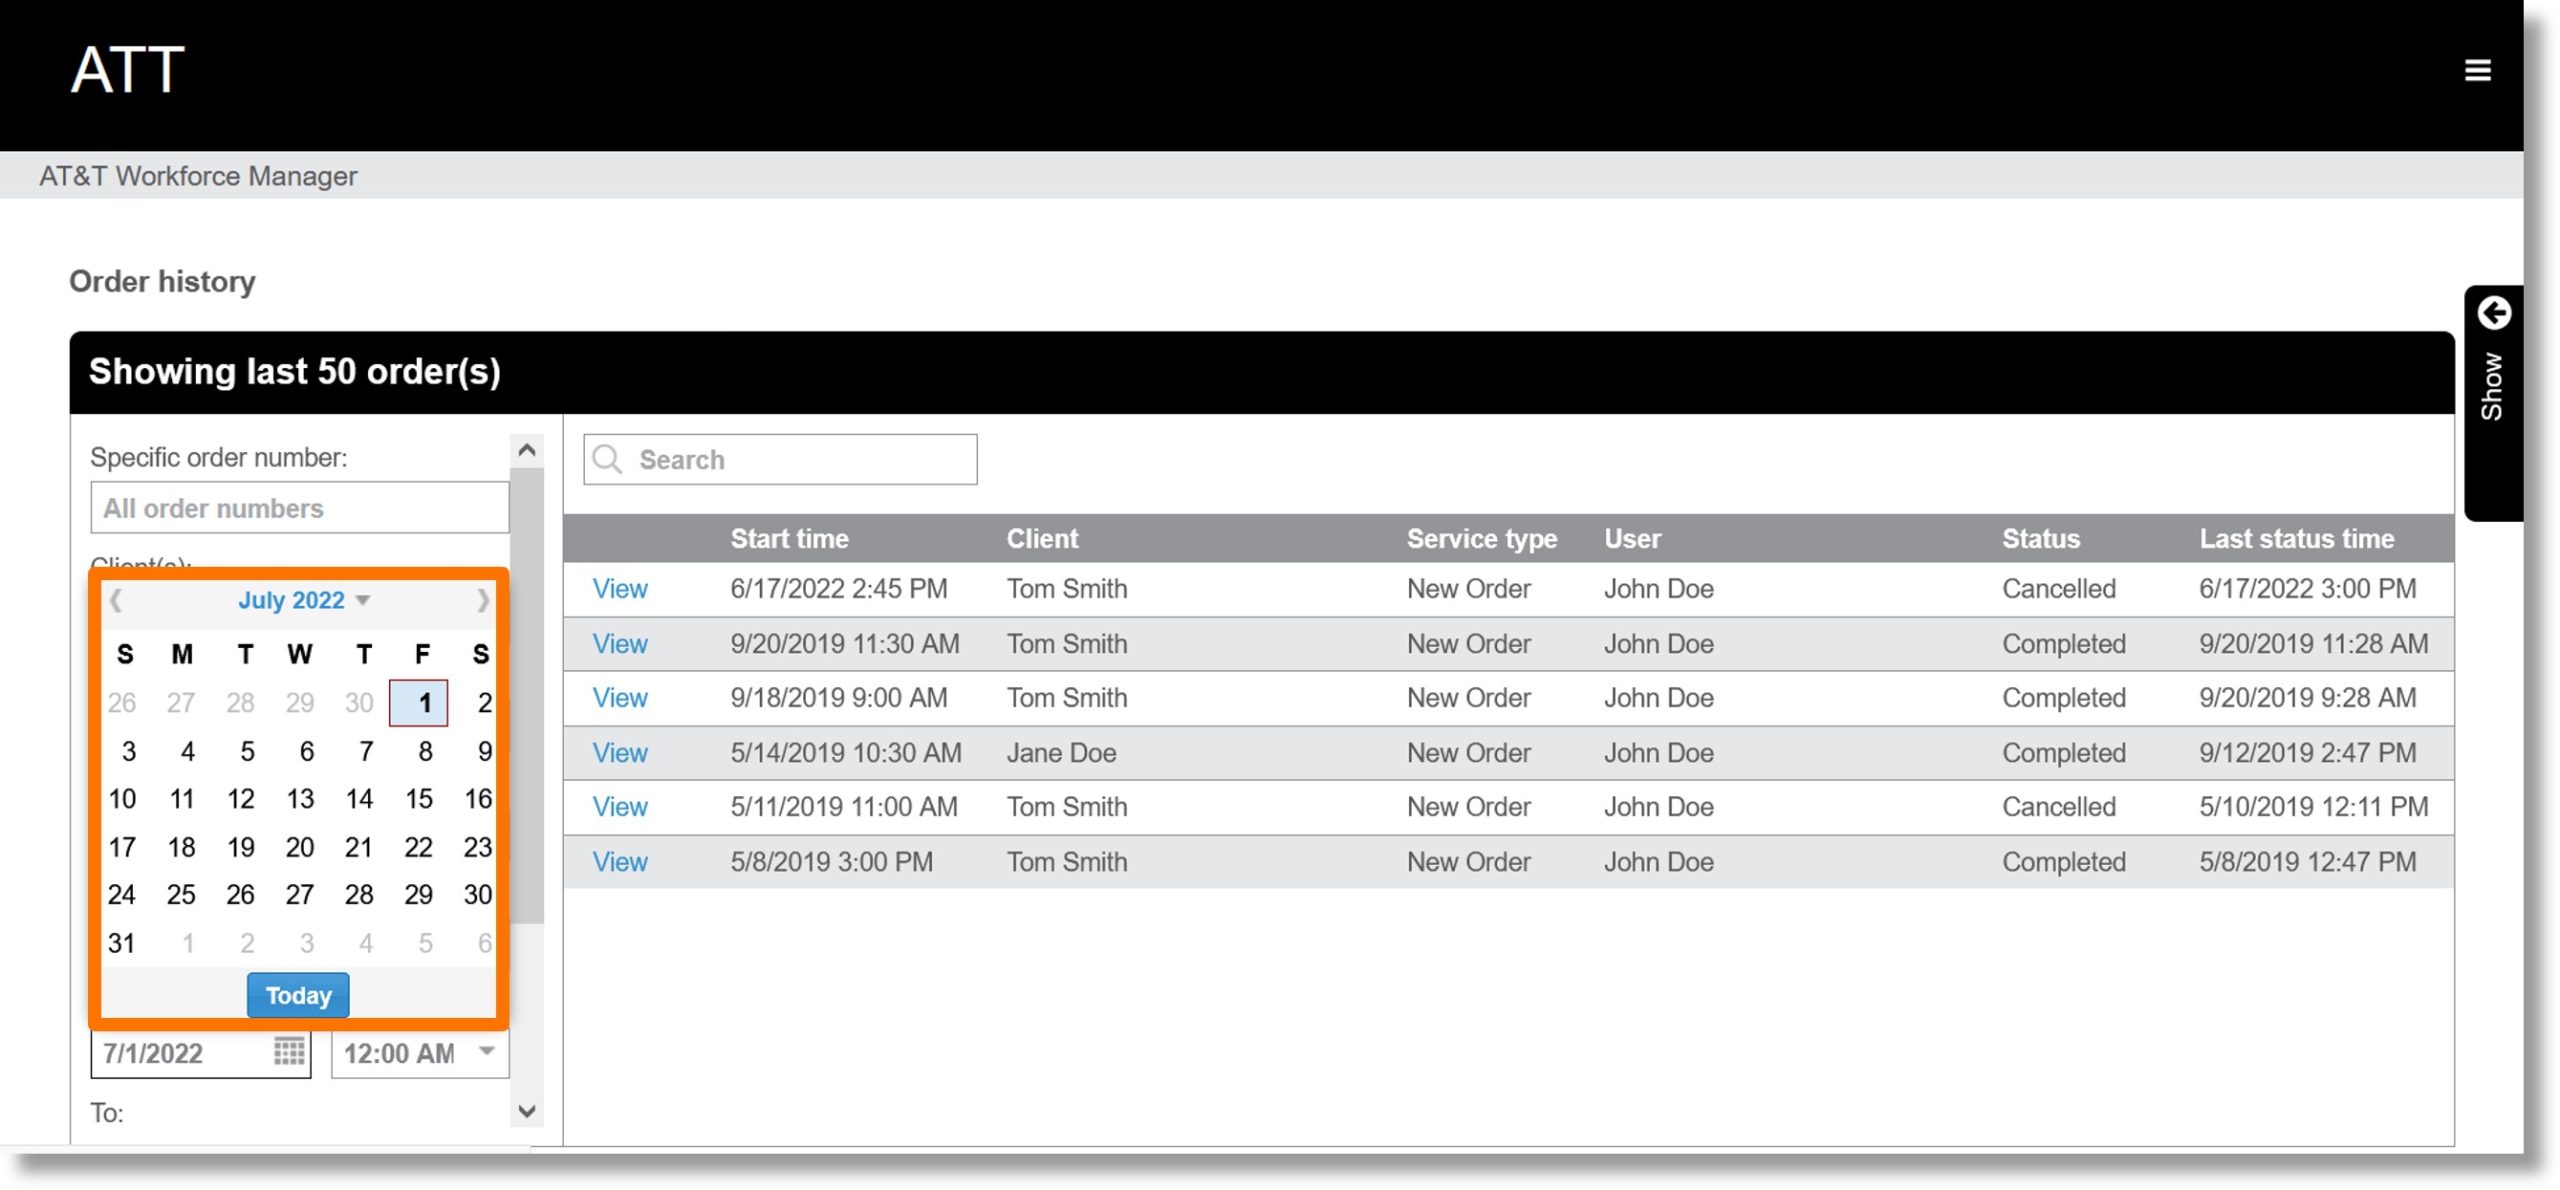Select July 13 in the calendar
2560x1190 pixels.
[x=300, y=799]
